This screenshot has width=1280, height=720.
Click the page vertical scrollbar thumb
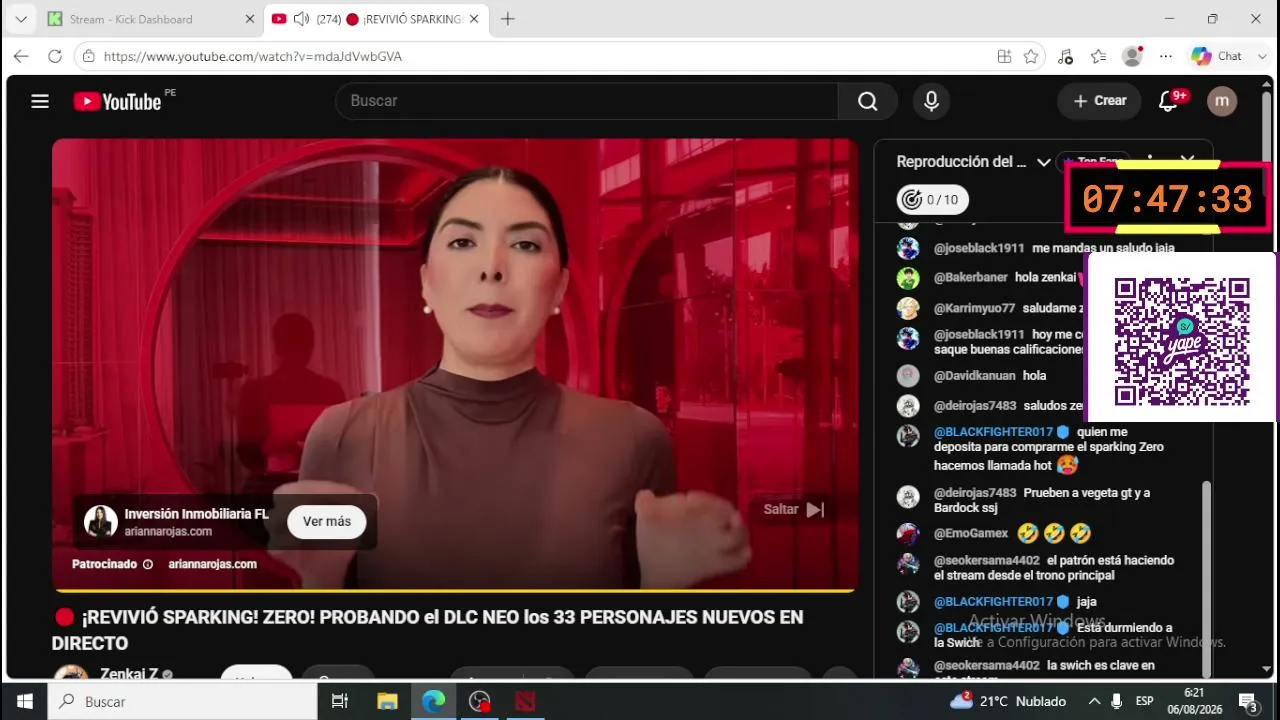1267,125
